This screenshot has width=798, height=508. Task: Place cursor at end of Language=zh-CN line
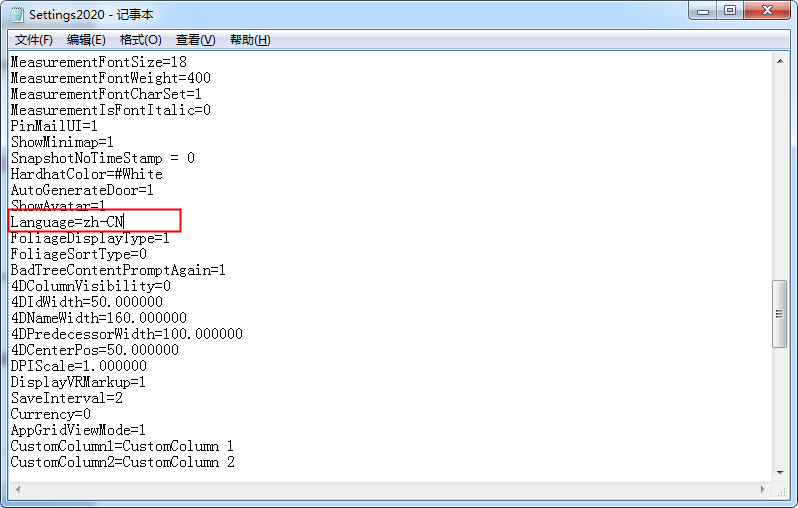pyautogui.click(x=124, y=222)
